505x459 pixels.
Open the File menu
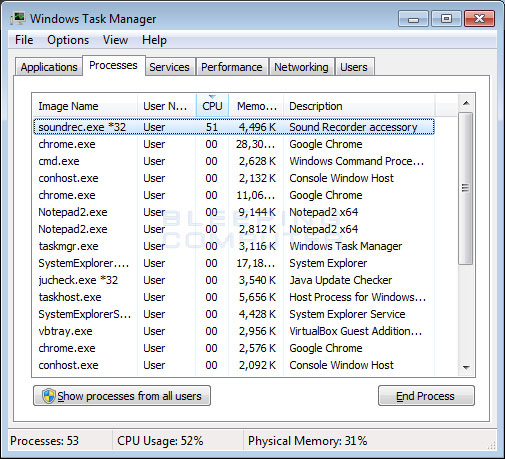(x=24, y=40)
